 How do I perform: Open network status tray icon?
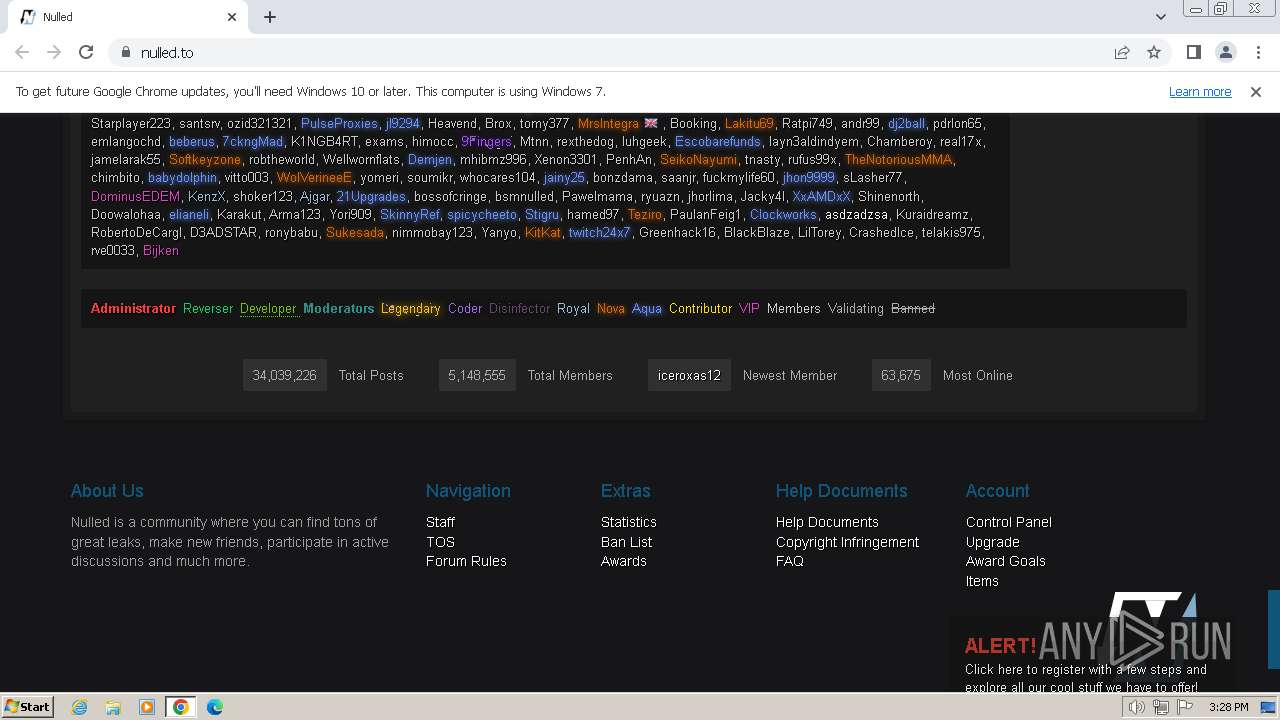(x=1161, y=707)
